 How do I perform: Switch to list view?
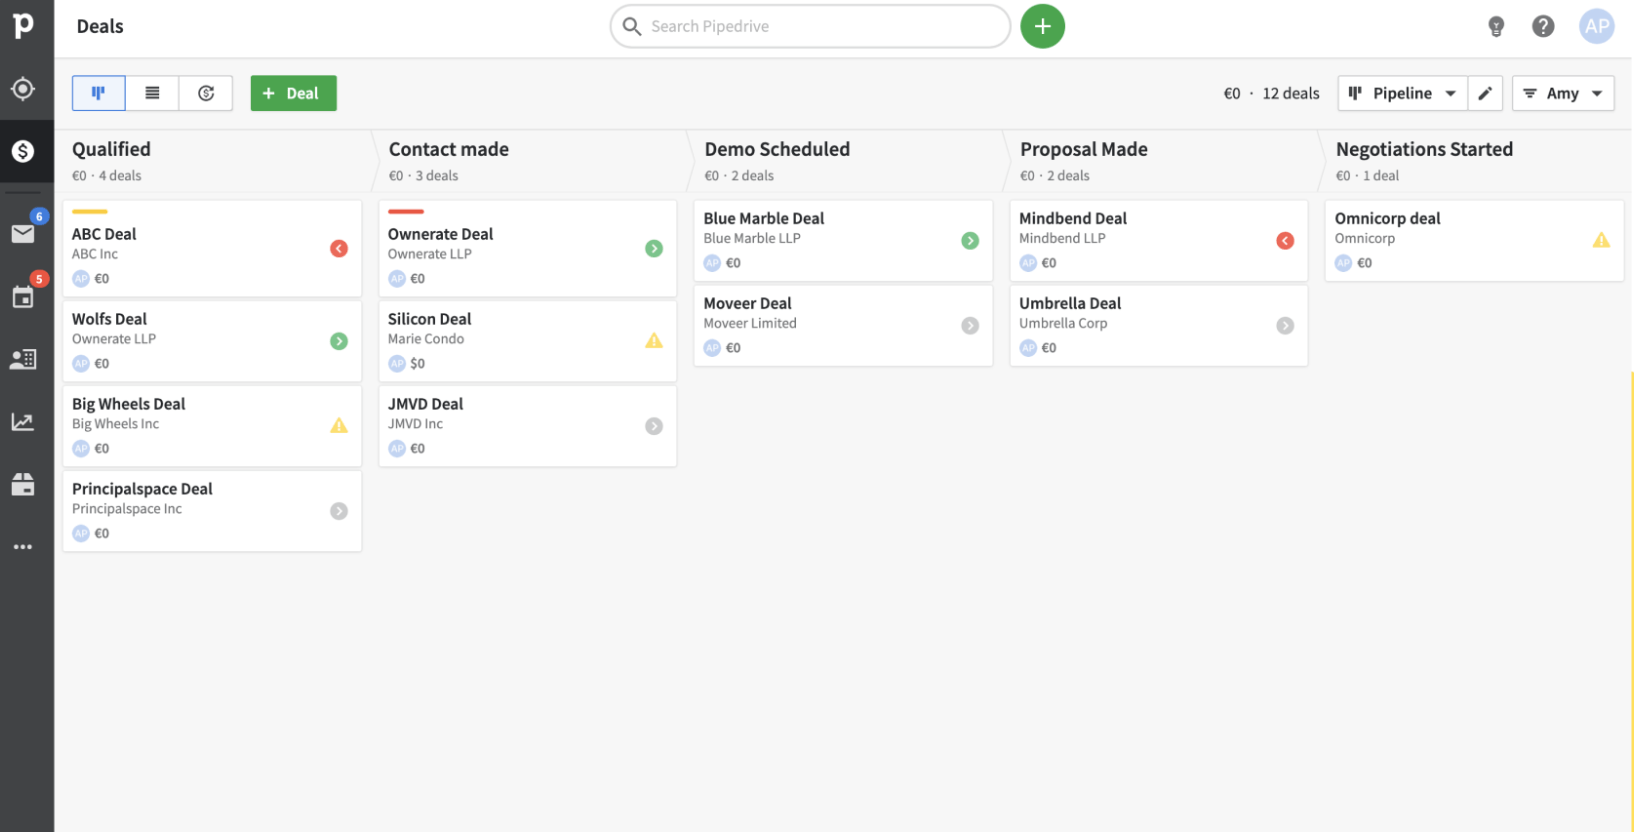(x=152, y=93)
